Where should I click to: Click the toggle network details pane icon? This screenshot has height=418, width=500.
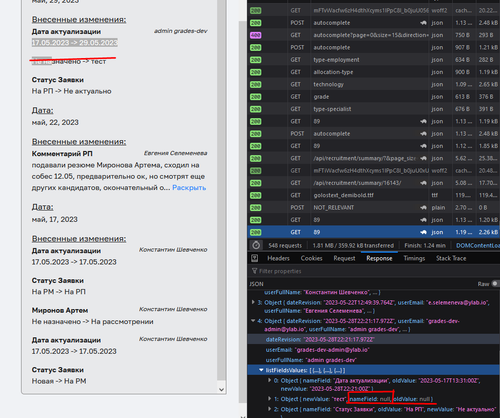click(255, 258)
